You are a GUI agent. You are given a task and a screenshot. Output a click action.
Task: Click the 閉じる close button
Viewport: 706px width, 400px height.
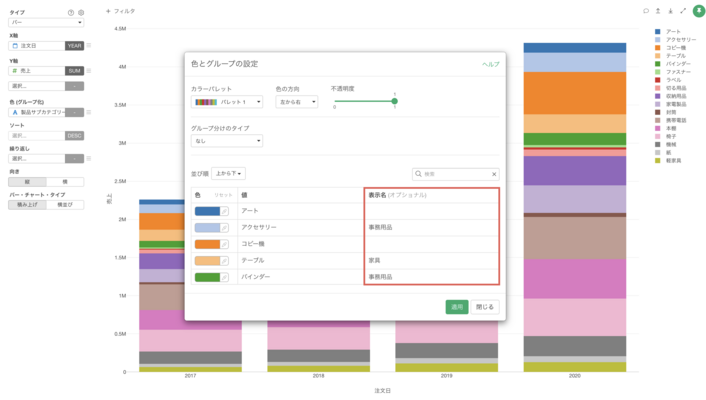point(485,307)
